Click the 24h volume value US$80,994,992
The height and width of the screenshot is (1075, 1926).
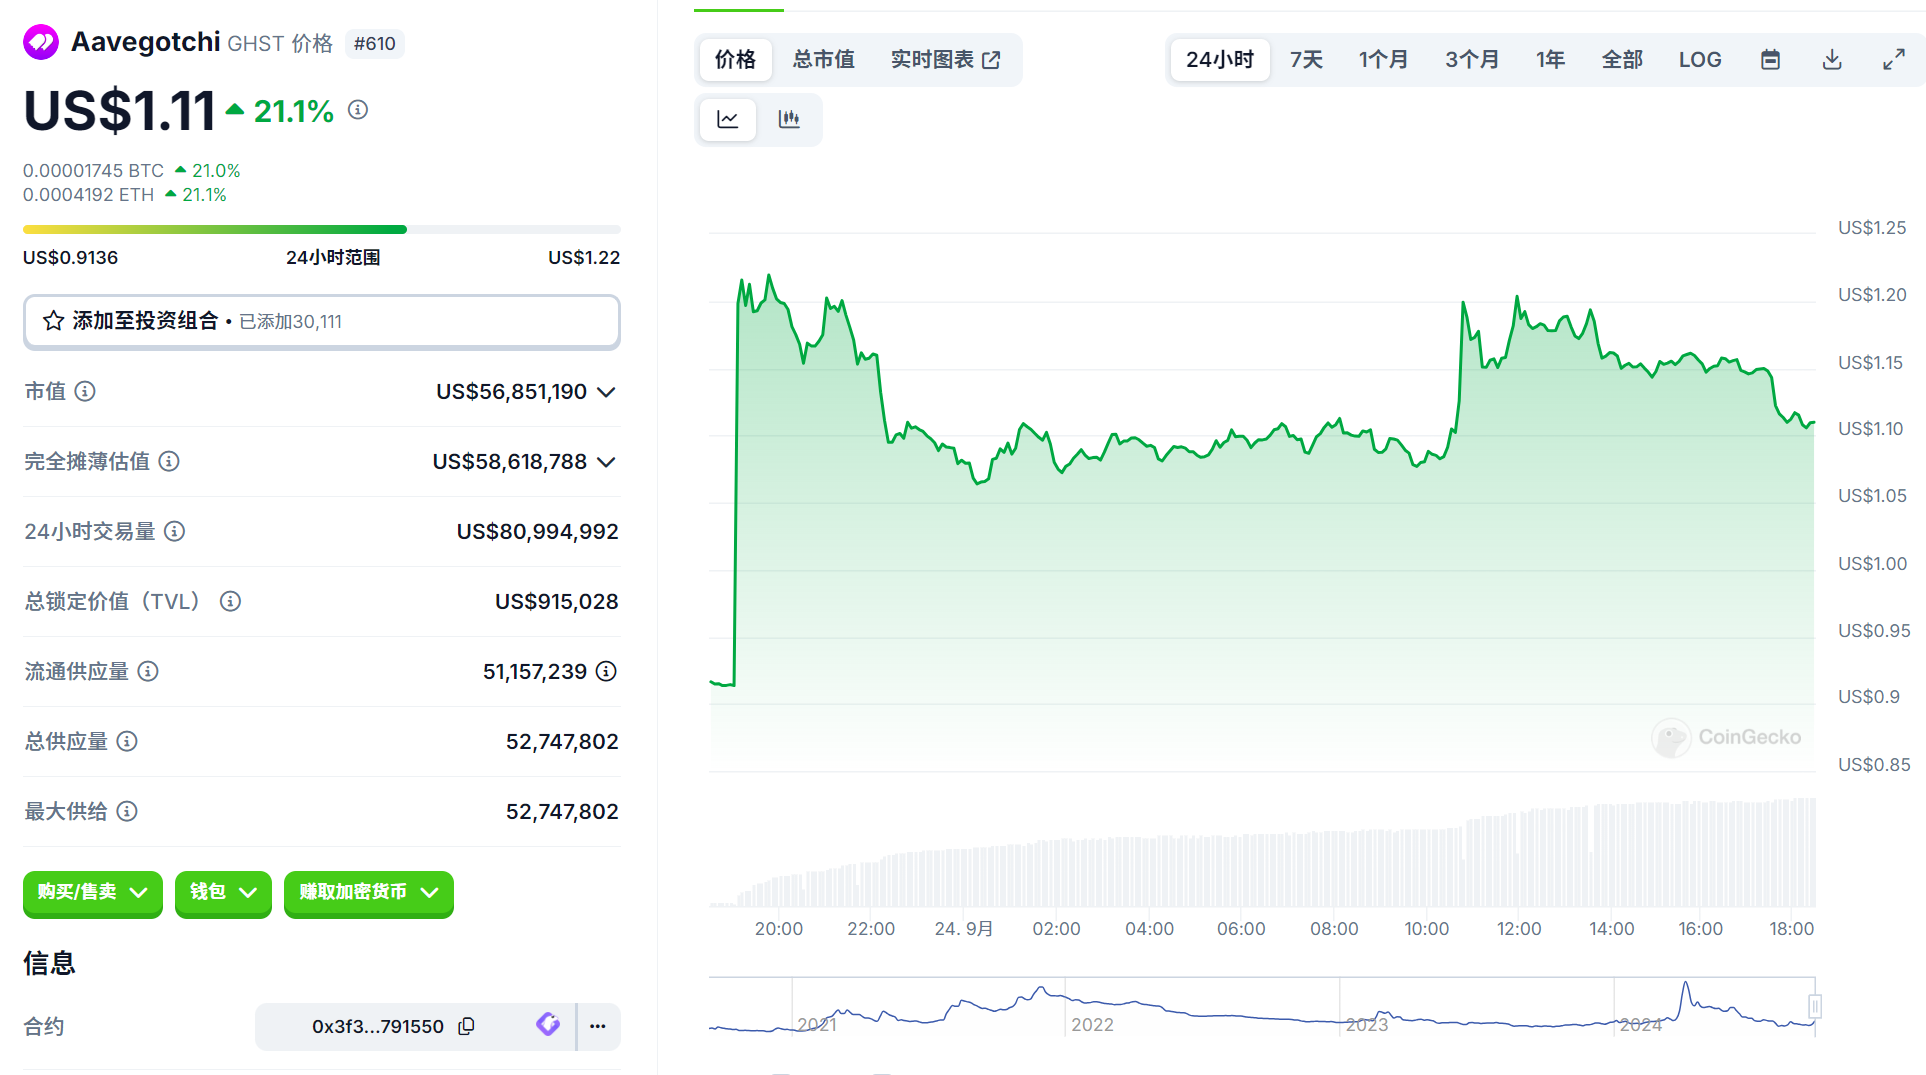(x=538, y=532)
